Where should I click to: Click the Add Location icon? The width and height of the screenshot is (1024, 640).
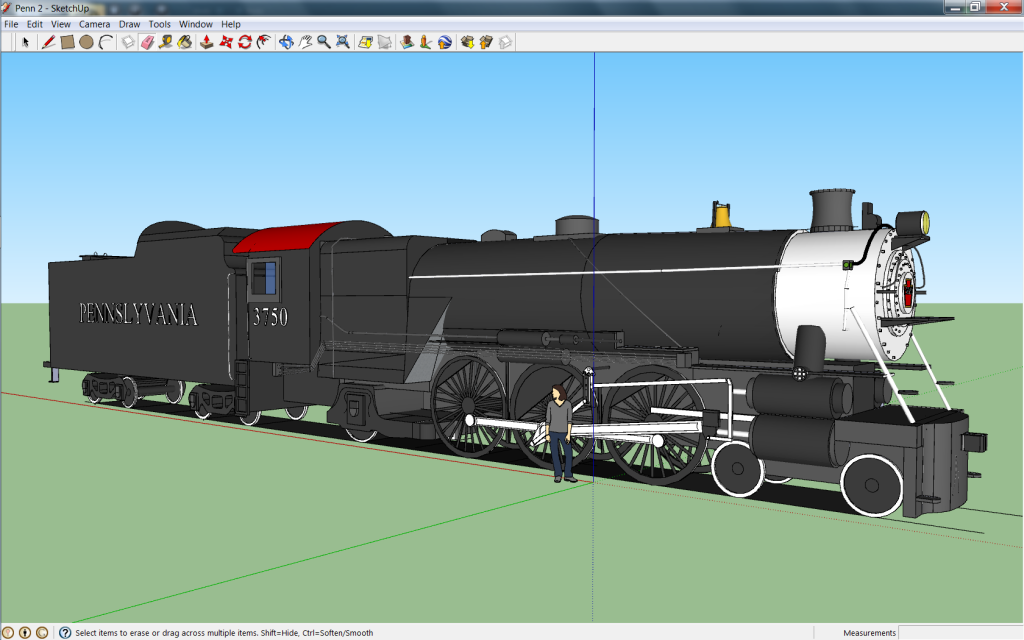pyautogui.click(x=365, y=42)
